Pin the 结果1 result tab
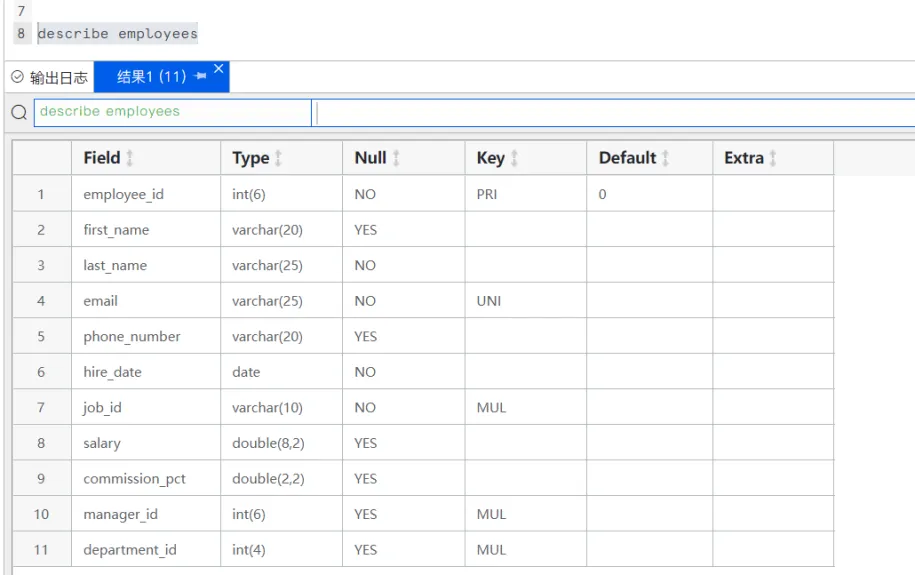This screenshot has width=915, height=575. (x=200, y=76)
